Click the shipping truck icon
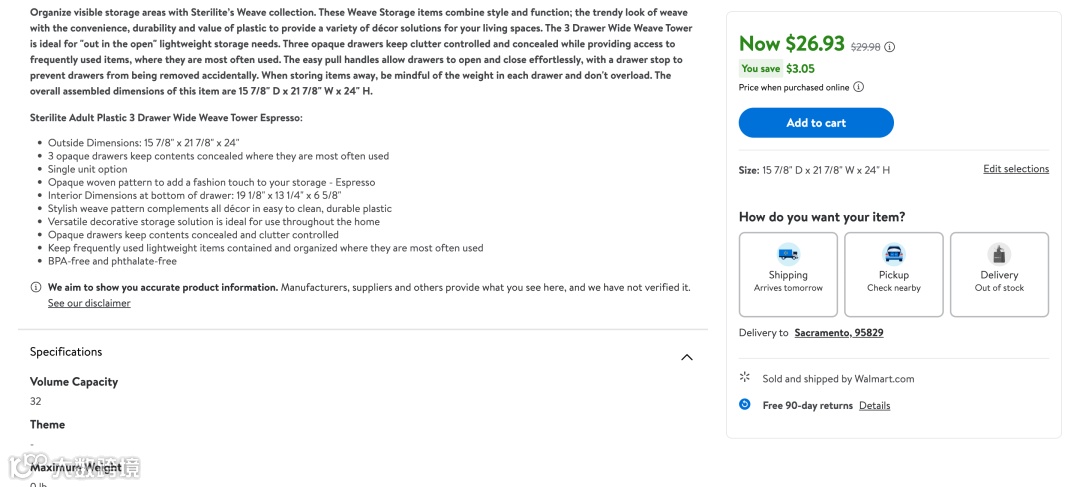Image resolution: width=1080 pixels, height=487 pixels. (788, 254)
